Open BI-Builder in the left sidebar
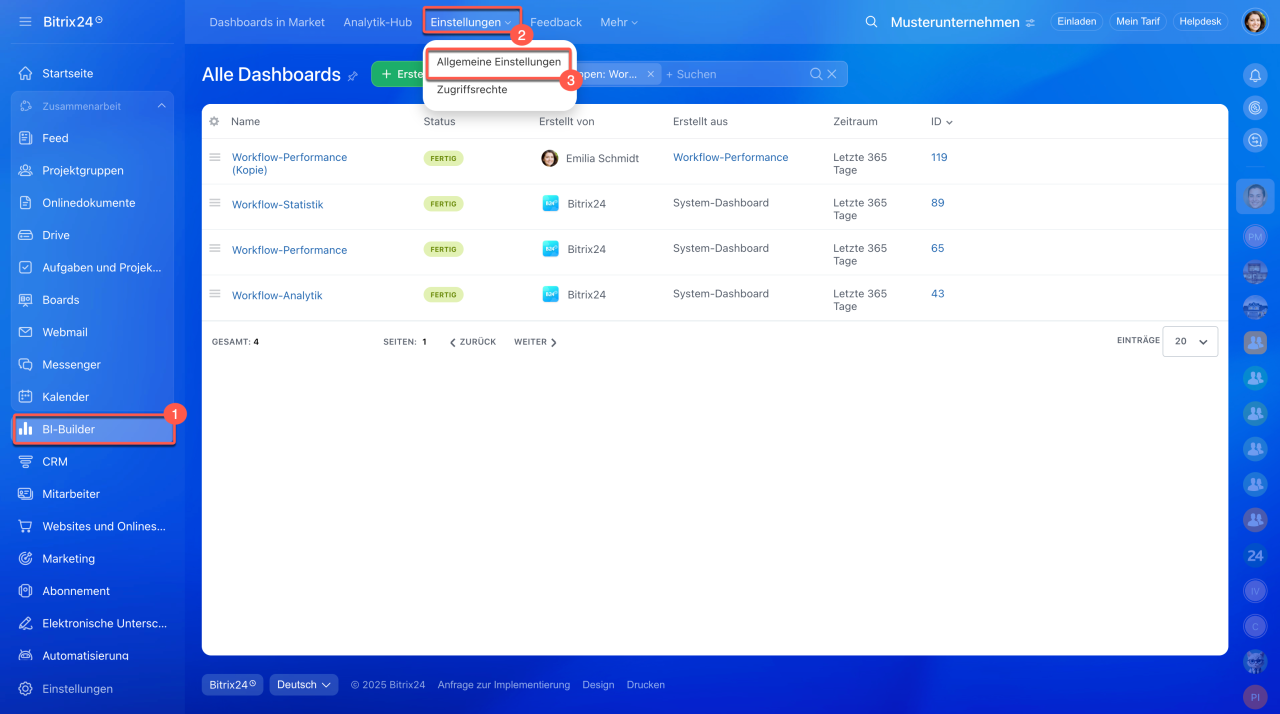The height and width of the screenshot is (714, 1280). [94, 429]
